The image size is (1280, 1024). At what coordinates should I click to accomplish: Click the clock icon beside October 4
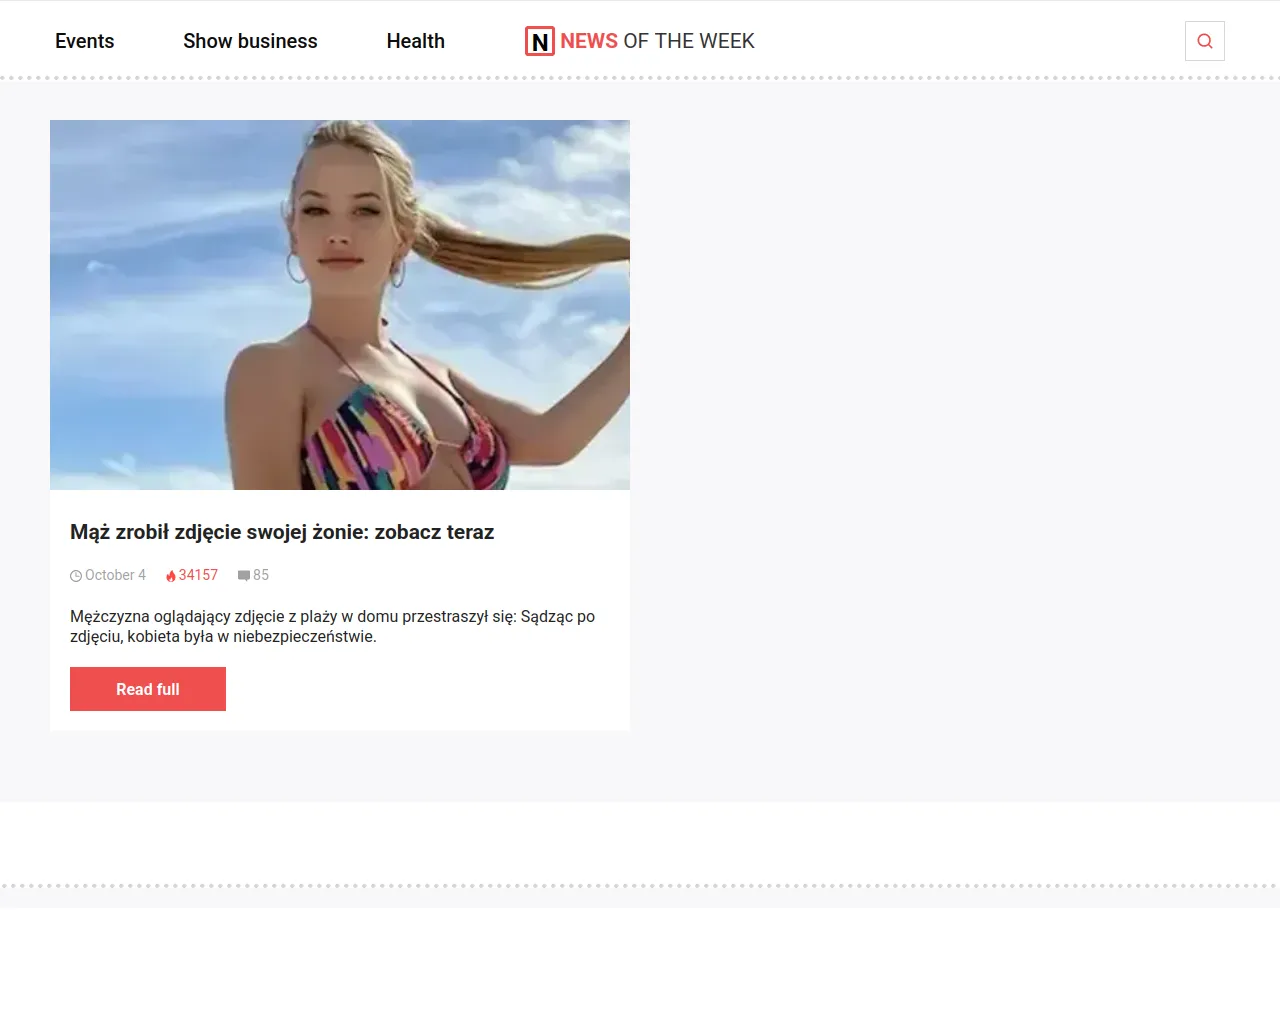[x=76, y=576]
